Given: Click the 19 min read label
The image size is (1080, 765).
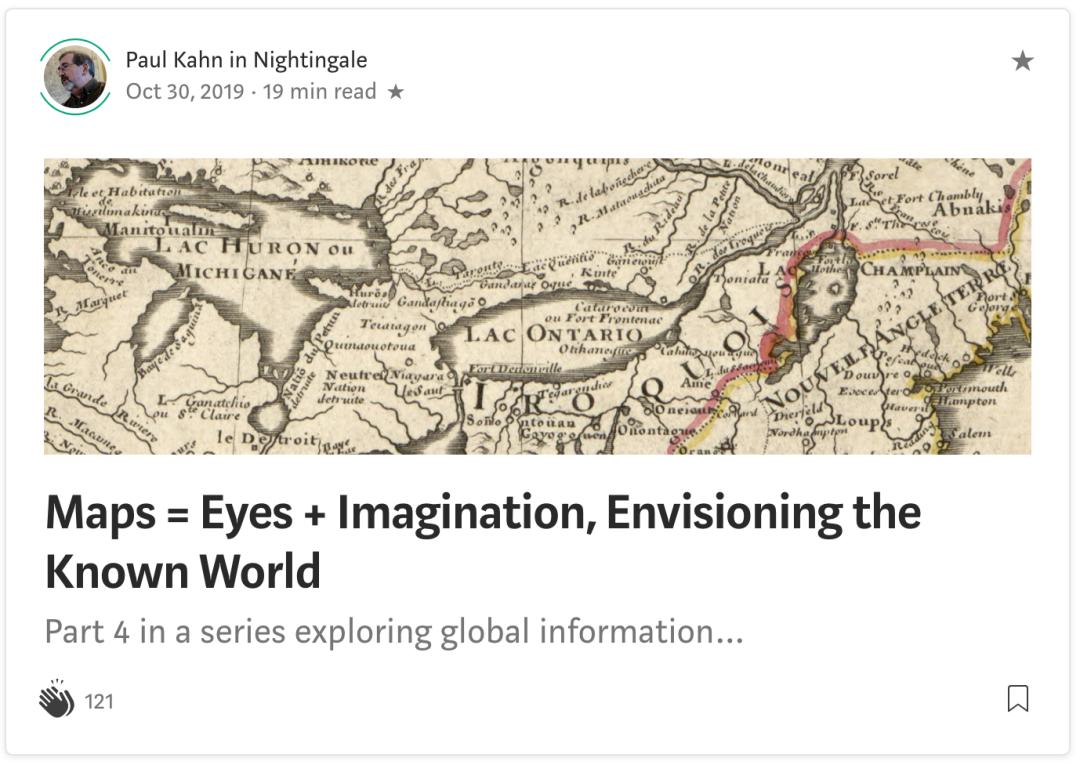Looking at the screenshot, I should [x=320, y=92].
